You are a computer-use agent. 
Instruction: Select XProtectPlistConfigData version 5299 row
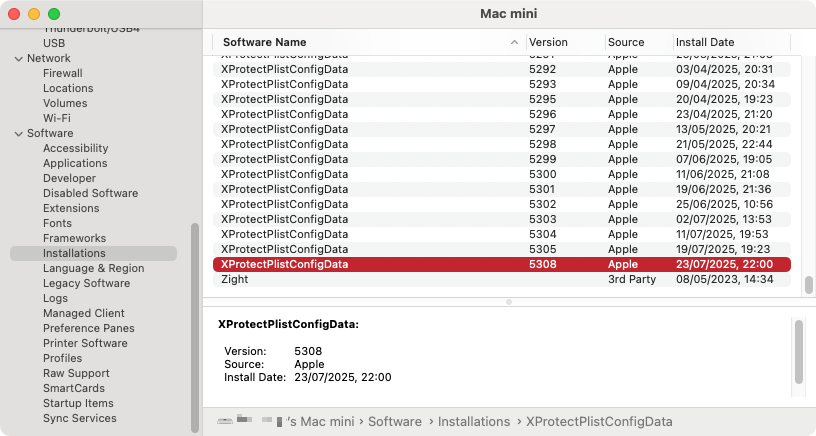click(502, 159)
